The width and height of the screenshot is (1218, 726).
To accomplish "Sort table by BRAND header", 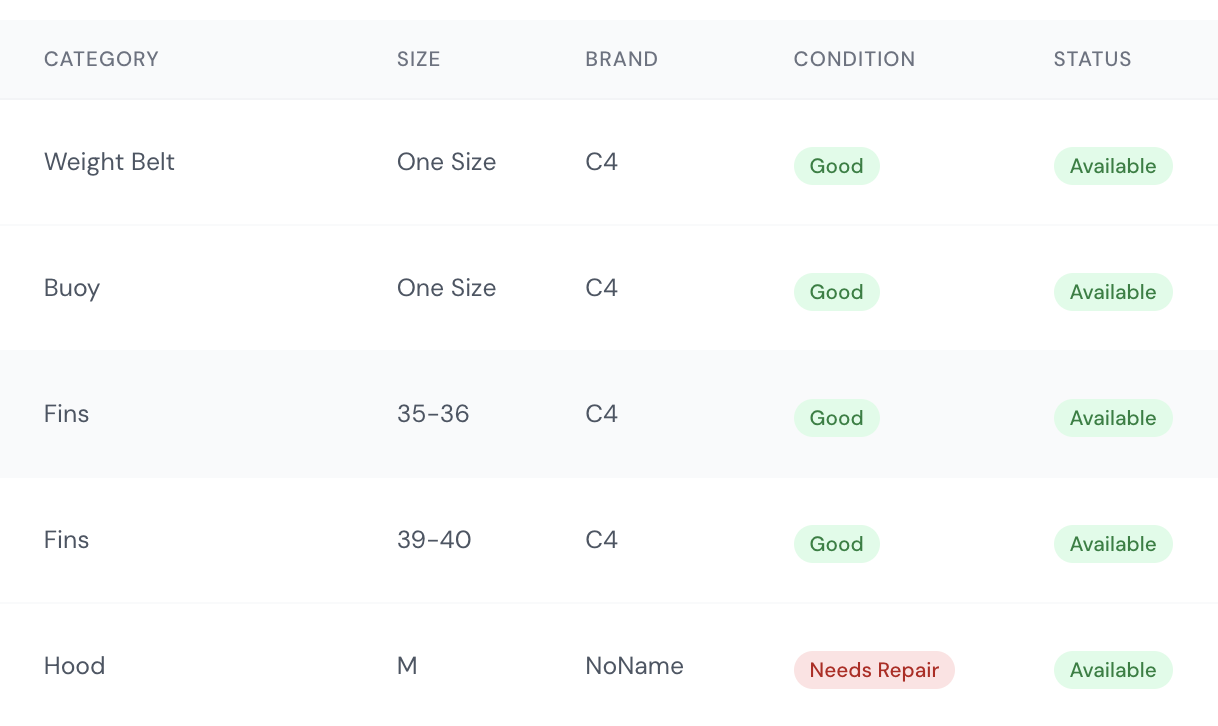I will pyautogui.click(x=621, y=59).
